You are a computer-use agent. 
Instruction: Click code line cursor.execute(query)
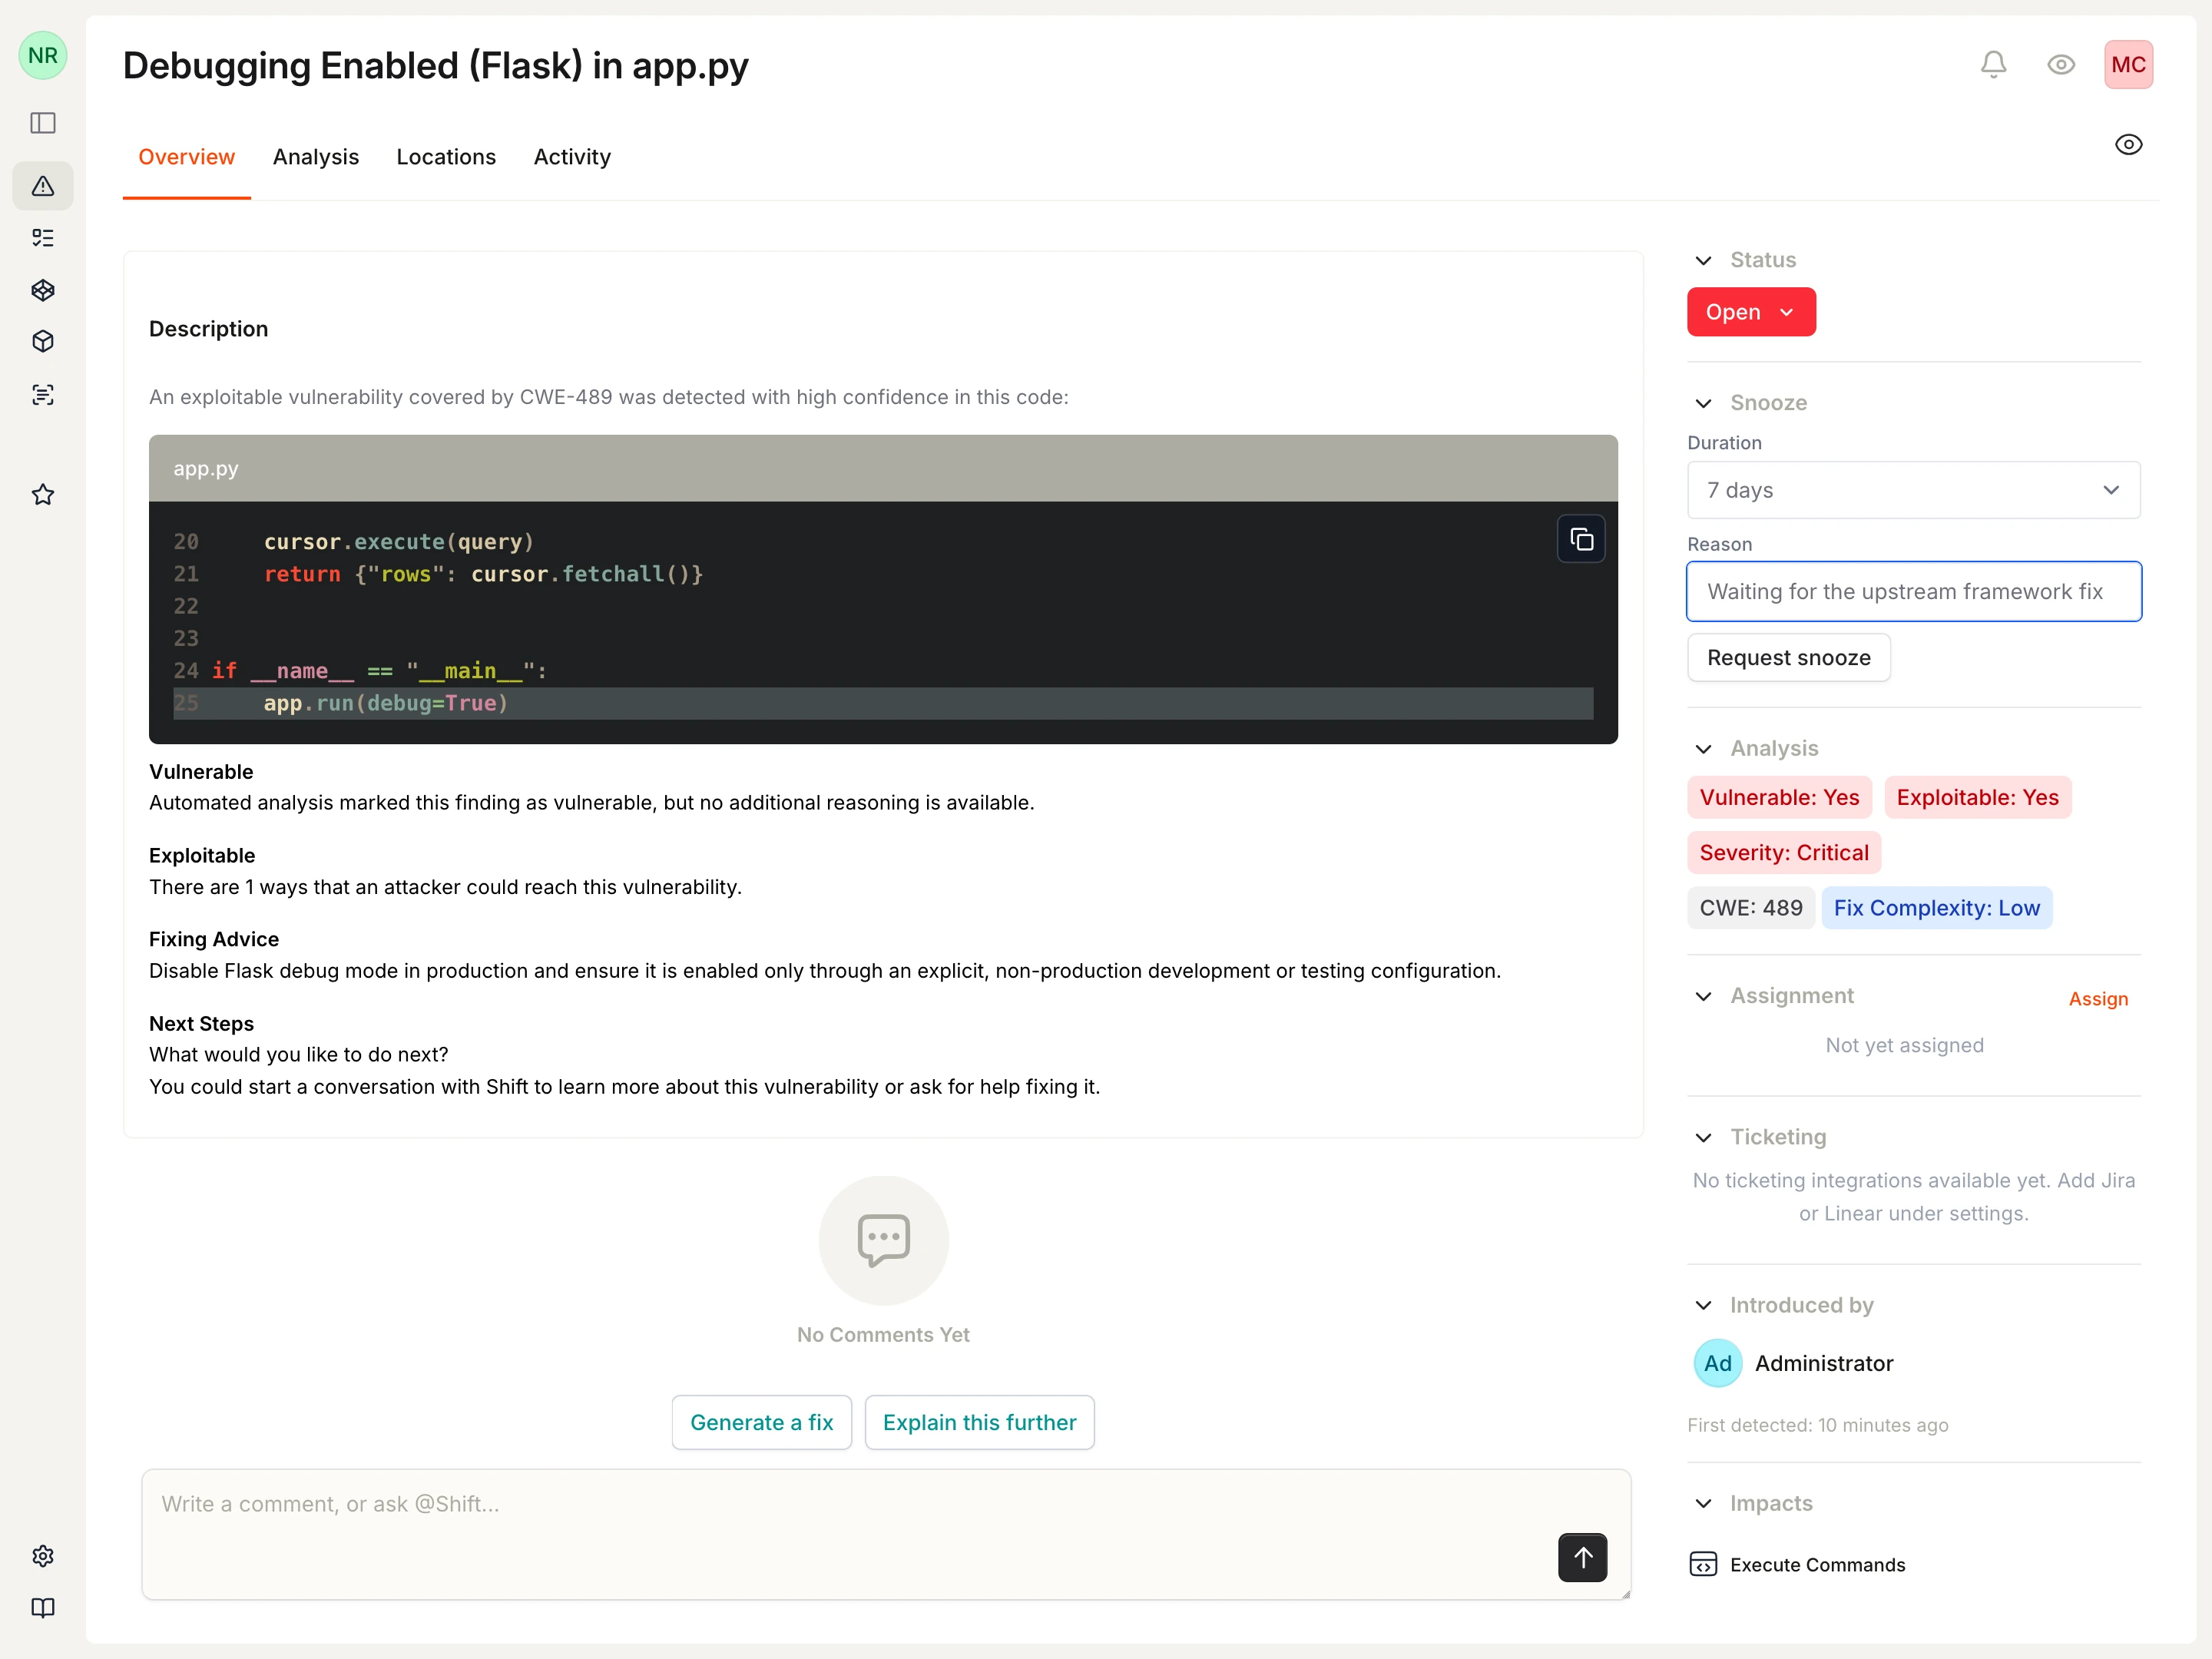tap(398, 542)
